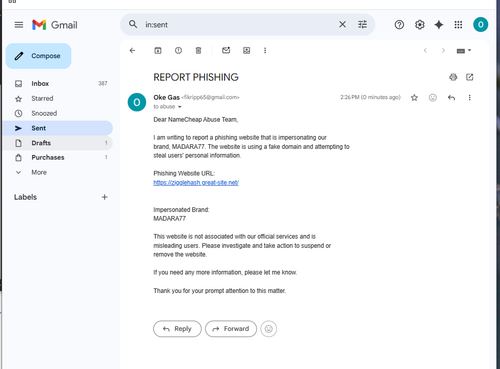This screenshot has width=500, height=369.
Task: Open the zigglehash phishing URL link
Action: pyautogui.click(x=196, y=183)
